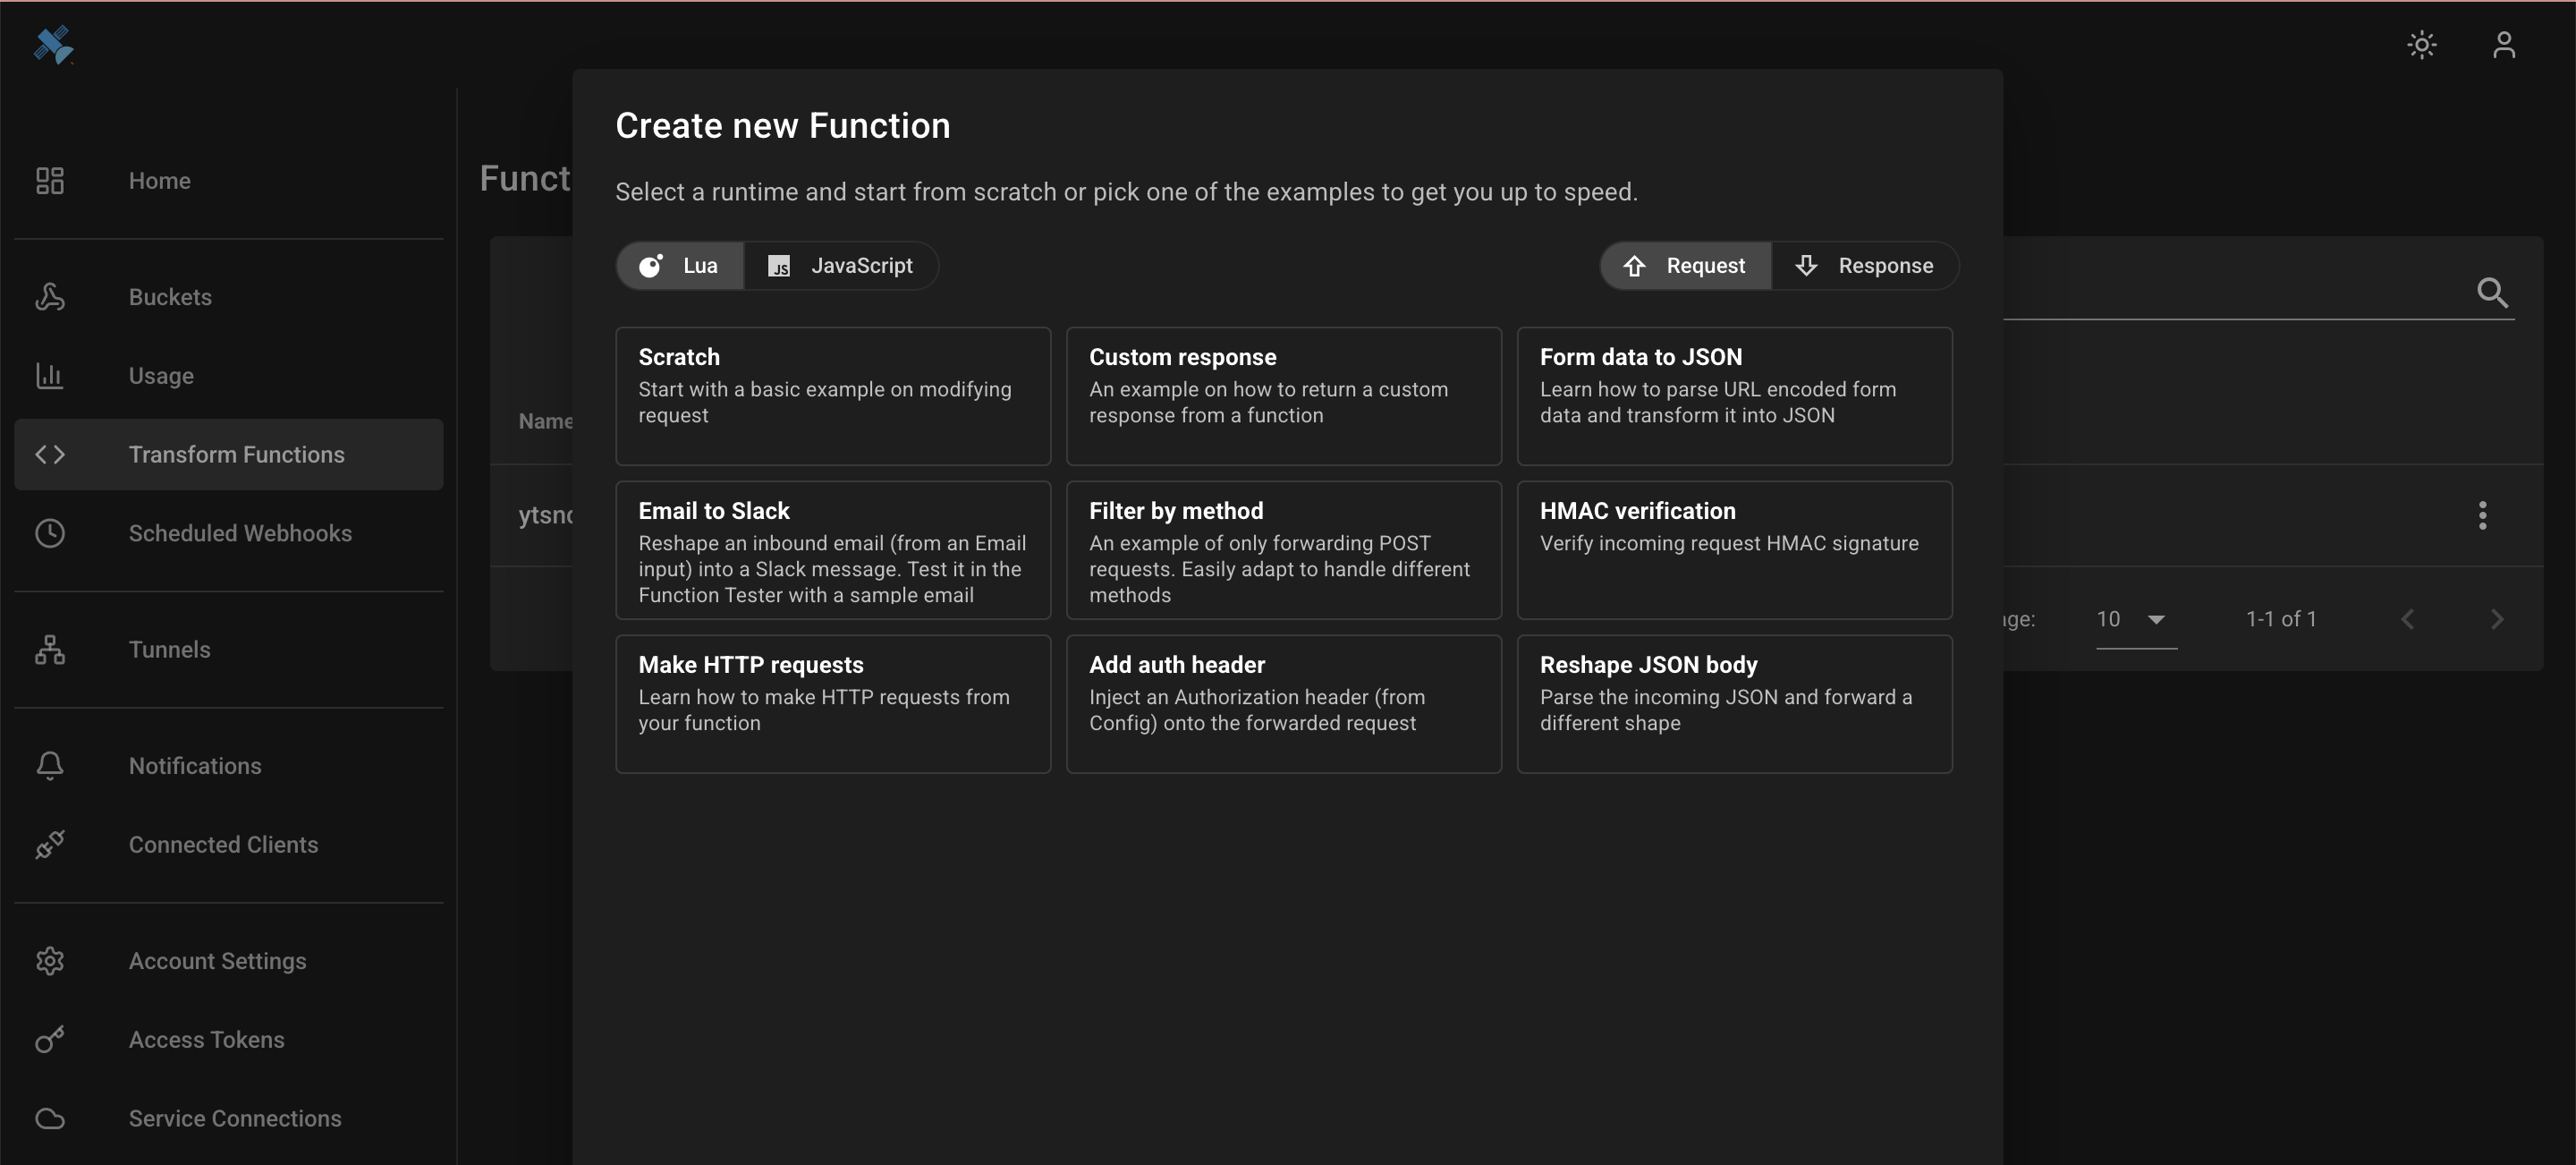Choose the Filter by method template
This screenshot has height=1165, width=2576.
(x=1284, y=550)
